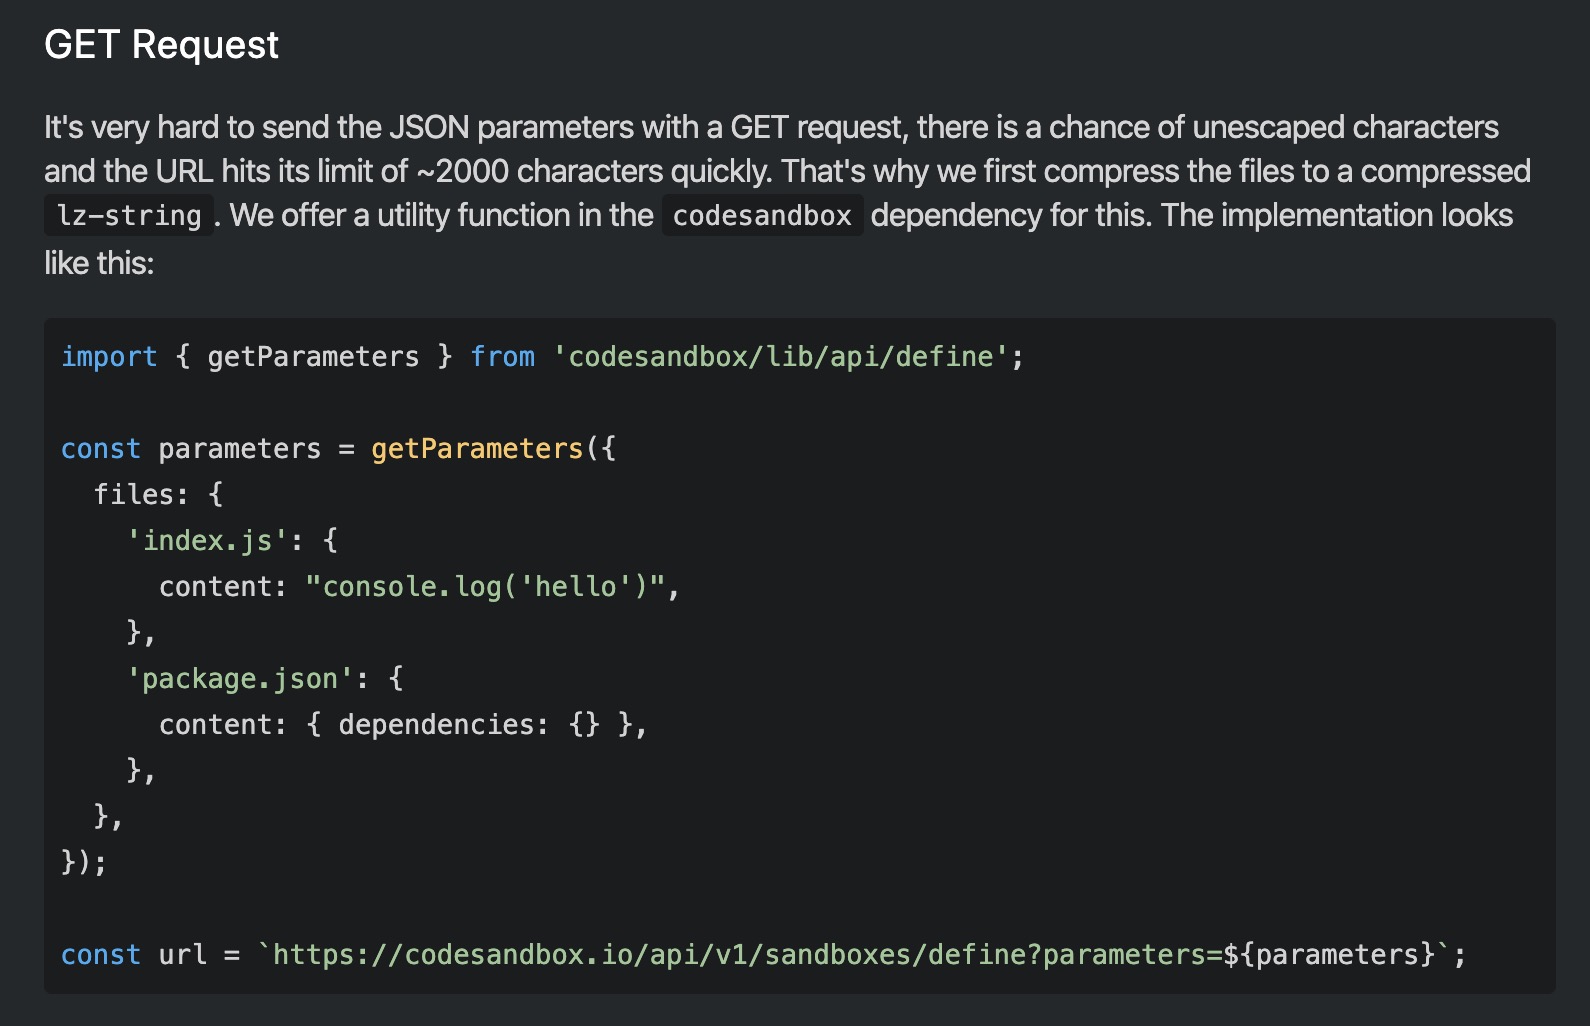Image resolution: width=1590 pixels, height=1026 pixels.
Task: Click the const parameters variable name
Action: click(x=240, y=449)
